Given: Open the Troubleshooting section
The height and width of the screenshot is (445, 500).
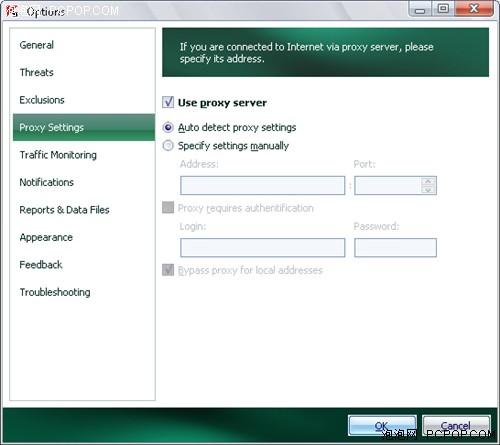Looking at the screenshot, I should click(x=55, y=292).
